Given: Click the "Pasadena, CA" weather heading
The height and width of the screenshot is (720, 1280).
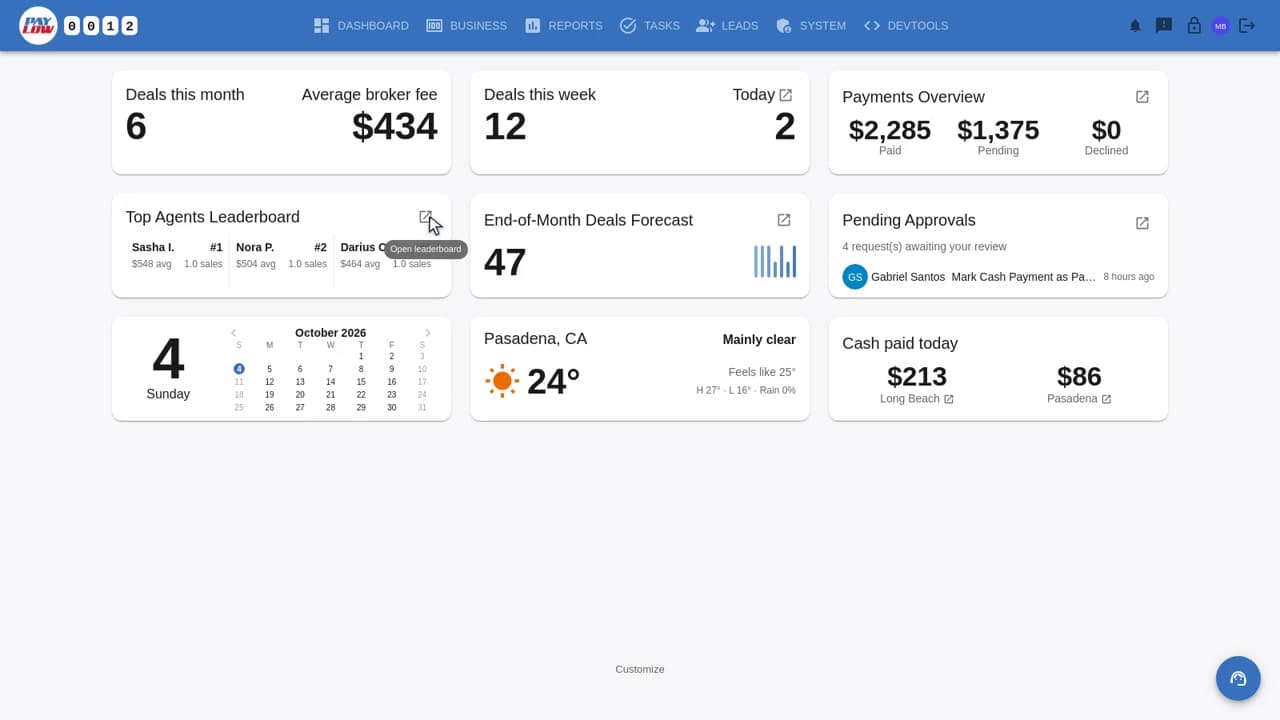Looking at the screenshot, I should [x=536, y=339].
